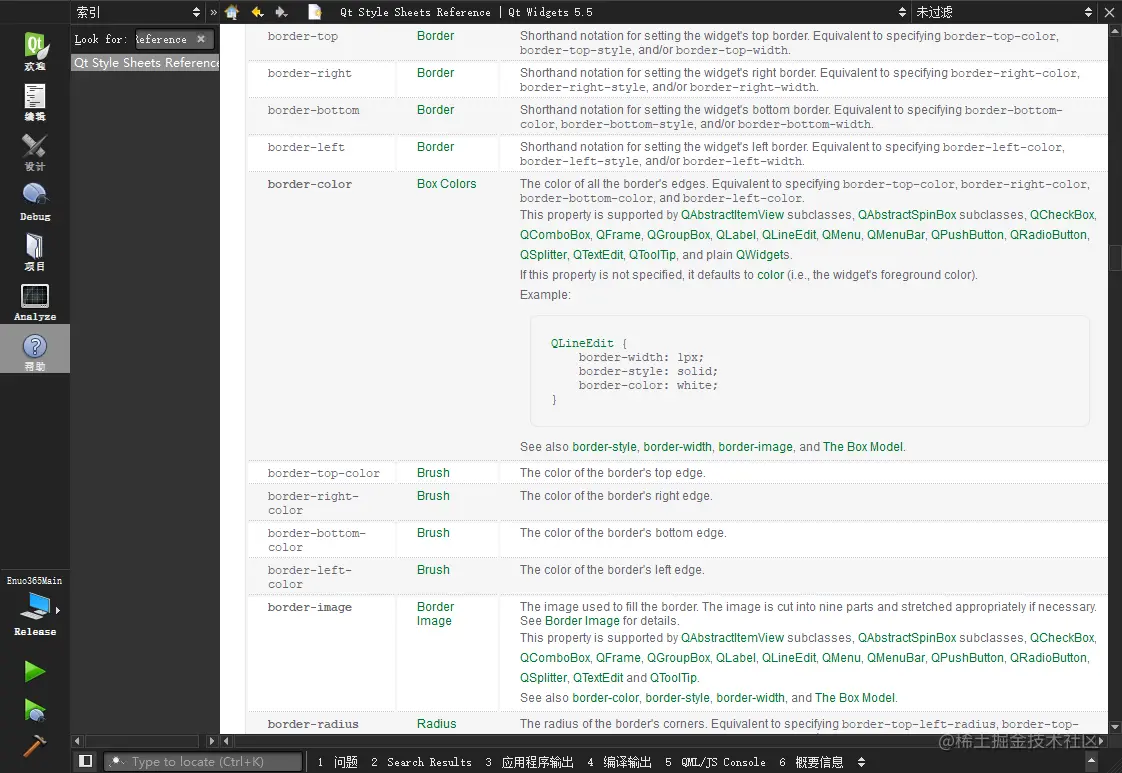Screen dimensions: 1122x773
Task: Click the vertical scrollbar thumb of the help page
Action: (x=1115, y=258)
